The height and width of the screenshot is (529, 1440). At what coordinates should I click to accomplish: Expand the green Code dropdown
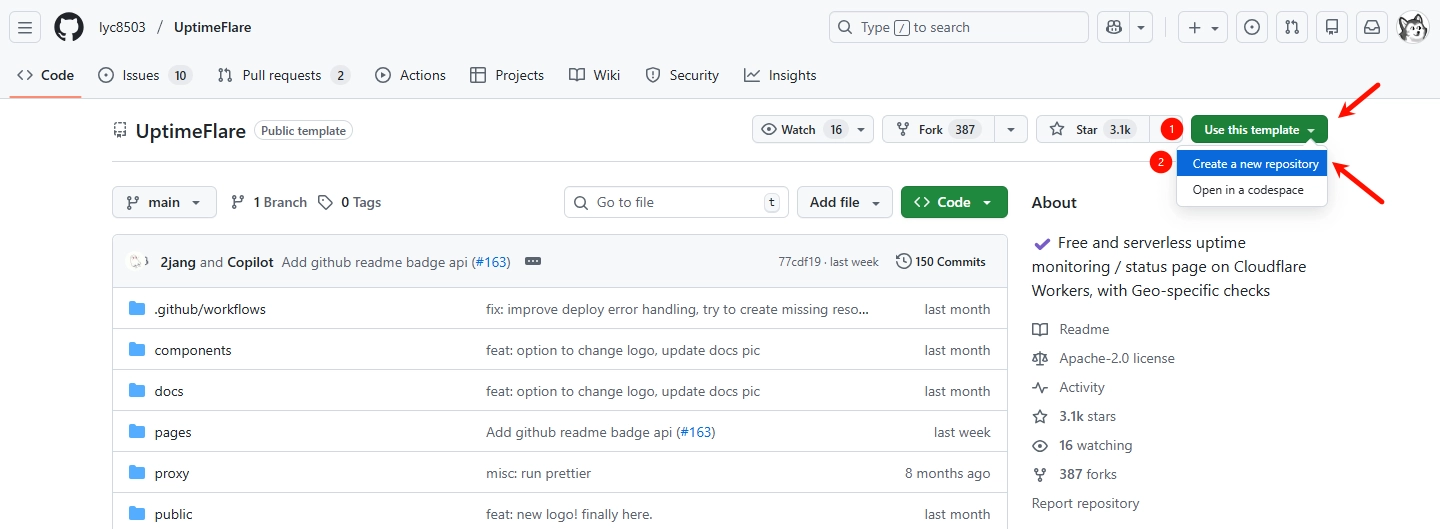click(x=953, y=202)
